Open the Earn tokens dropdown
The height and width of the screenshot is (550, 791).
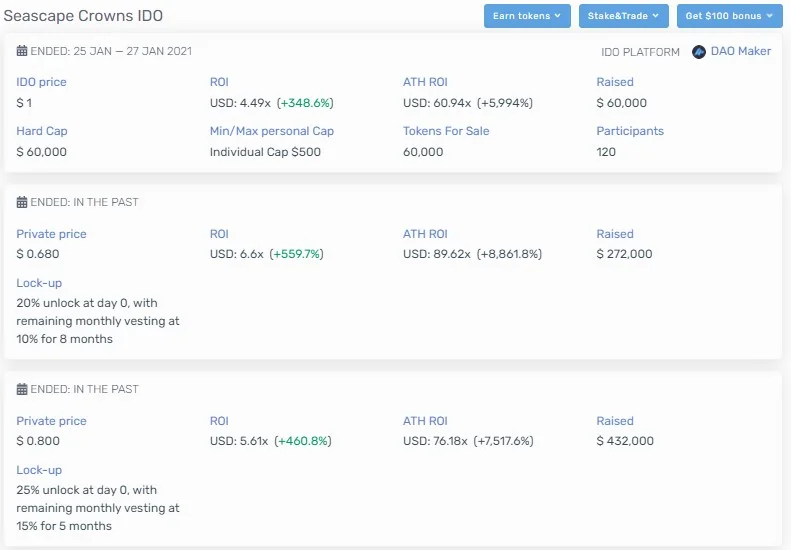tap(527, 16)
